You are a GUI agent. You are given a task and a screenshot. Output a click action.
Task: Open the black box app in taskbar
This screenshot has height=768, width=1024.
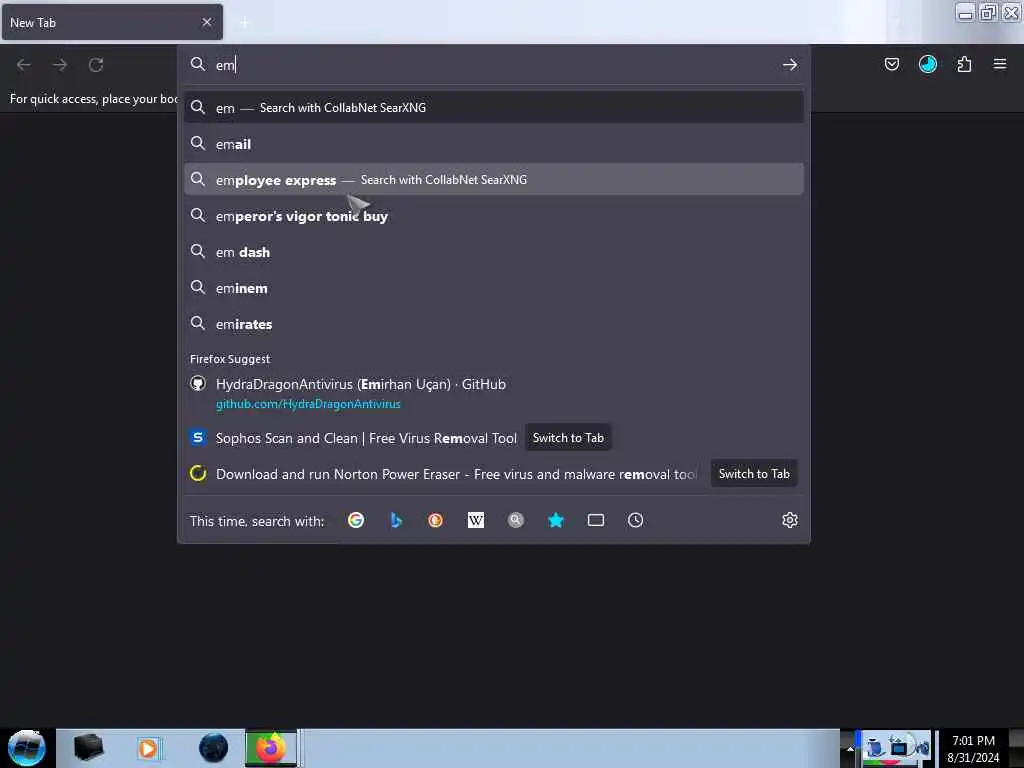[88, 748]
